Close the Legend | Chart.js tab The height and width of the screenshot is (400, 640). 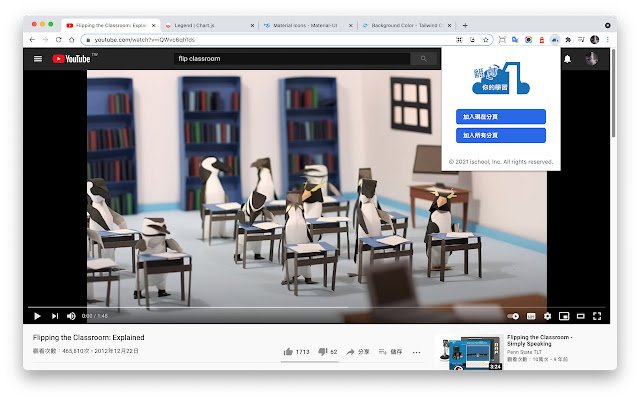click(252, 25)
